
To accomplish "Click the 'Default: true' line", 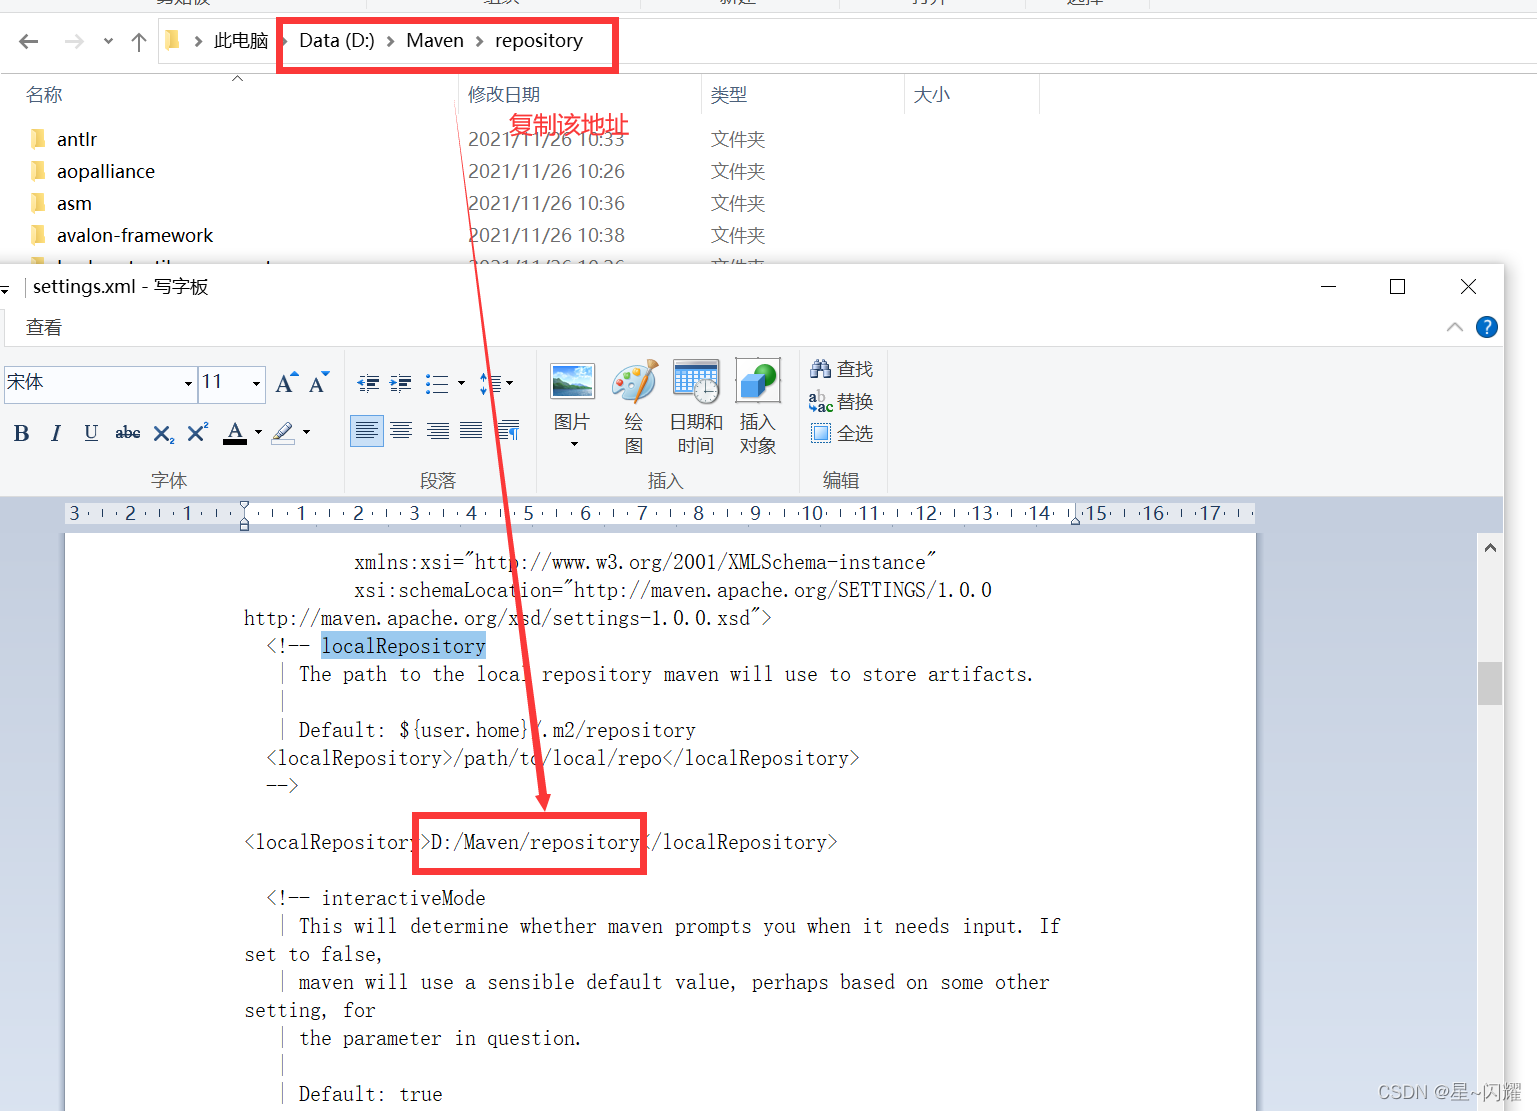I will [370, 1094].
